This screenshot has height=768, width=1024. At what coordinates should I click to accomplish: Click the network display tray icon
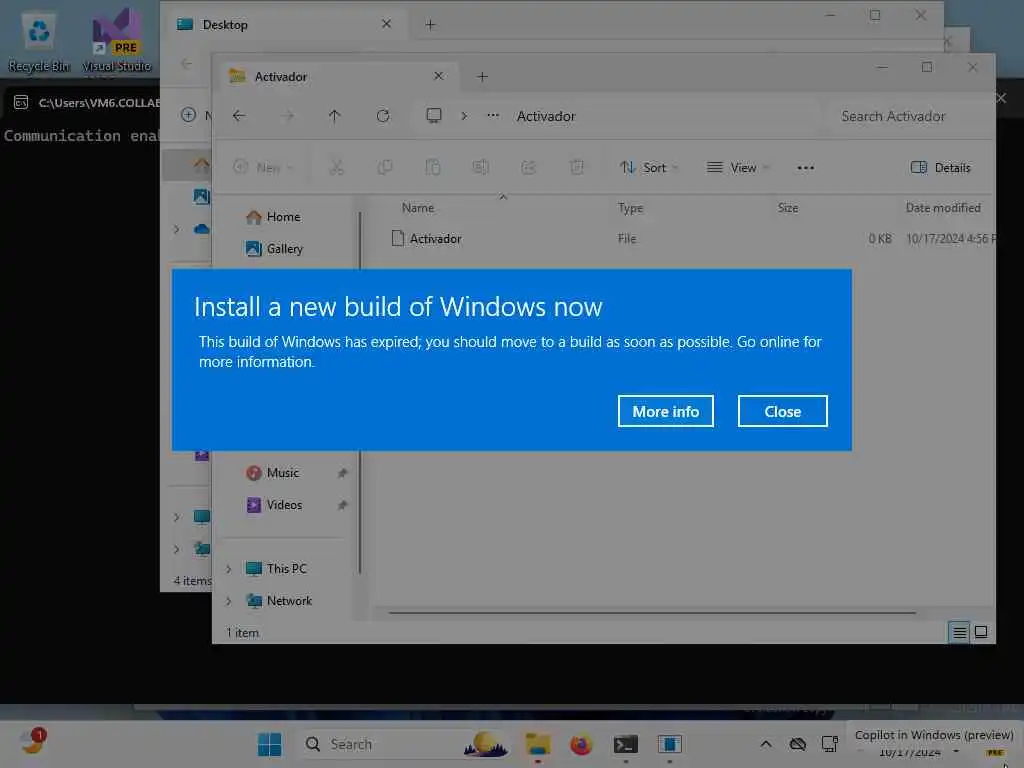829,744
